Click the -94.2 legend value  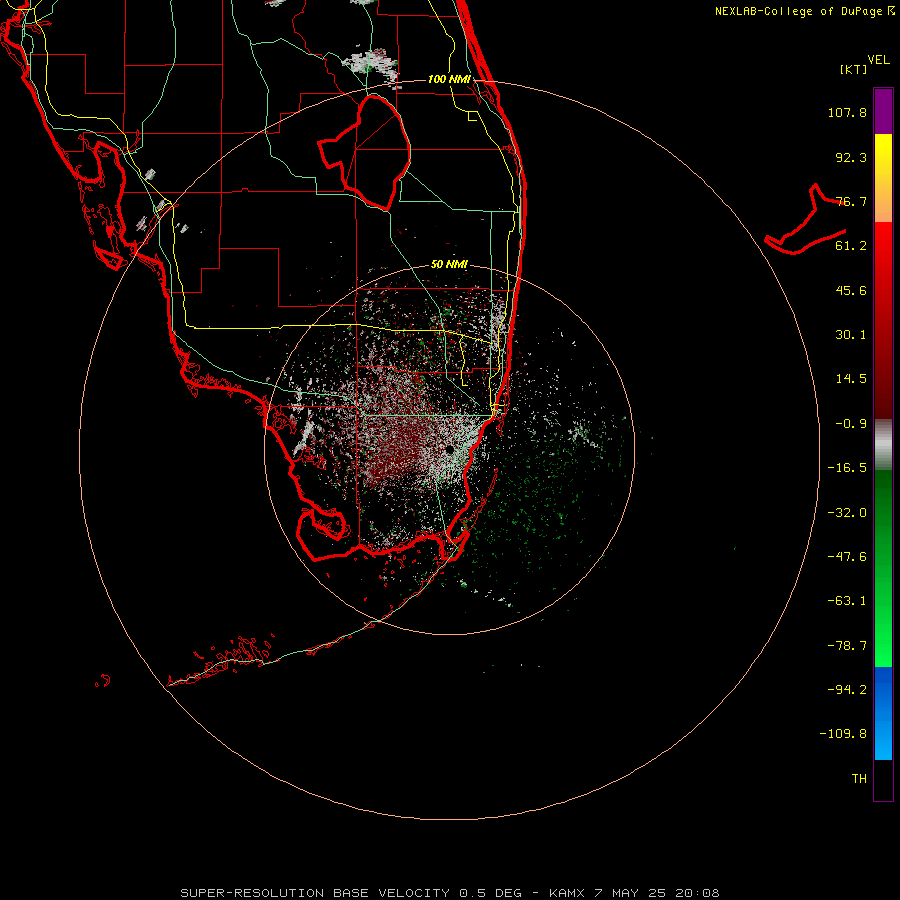coord(847,690)
